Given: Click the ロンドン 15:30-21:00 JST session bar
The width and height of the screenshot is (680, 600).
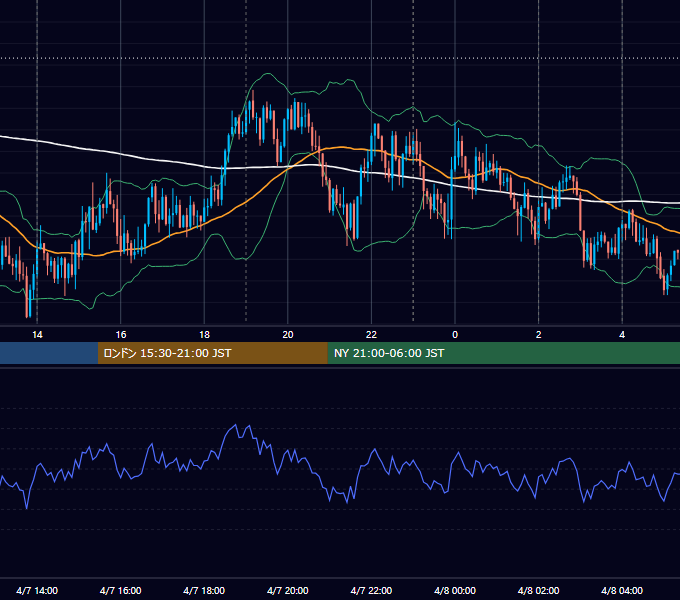Looking at the screenshot, I should pos(212,353).
